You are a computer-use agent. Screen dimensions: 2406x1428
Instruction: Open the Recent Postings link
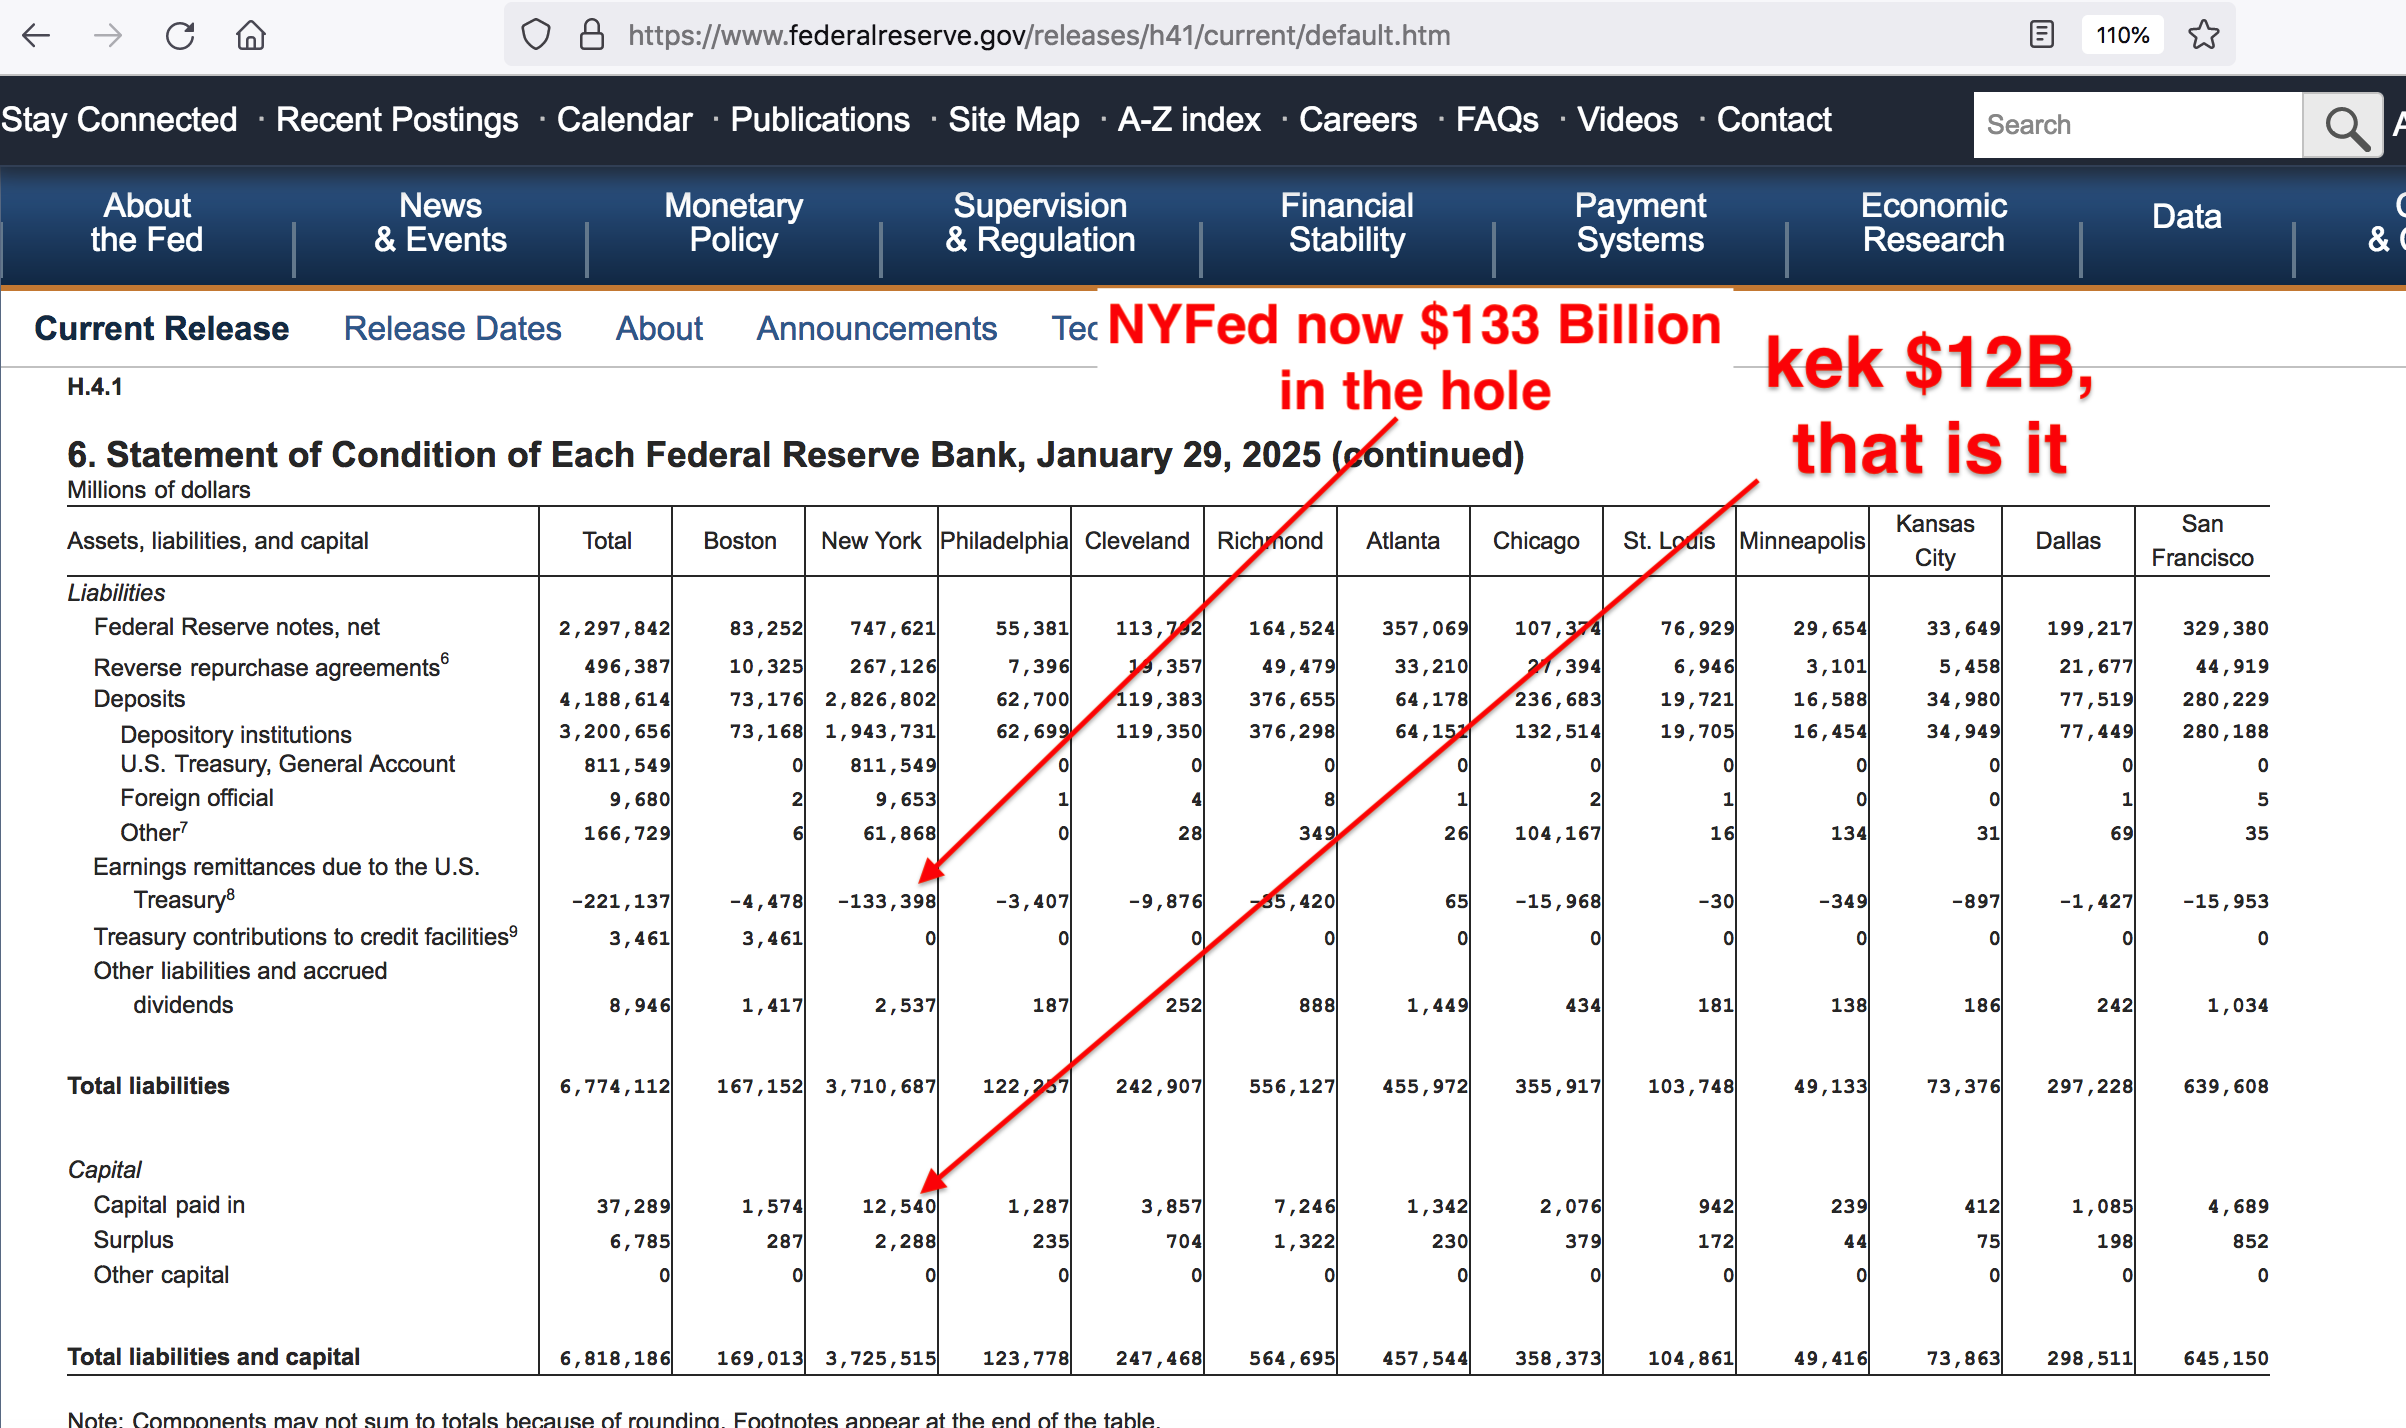[397, 120]
